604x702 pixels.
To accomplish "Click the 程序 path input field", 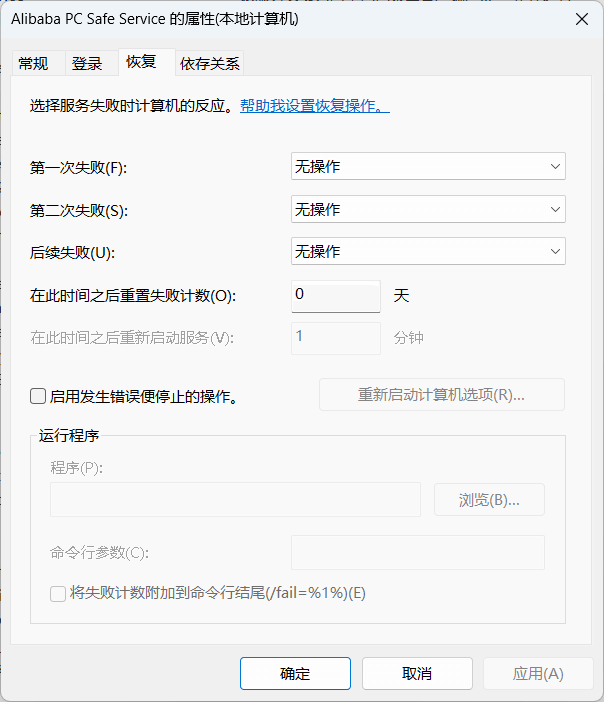I will click(236, 500).
